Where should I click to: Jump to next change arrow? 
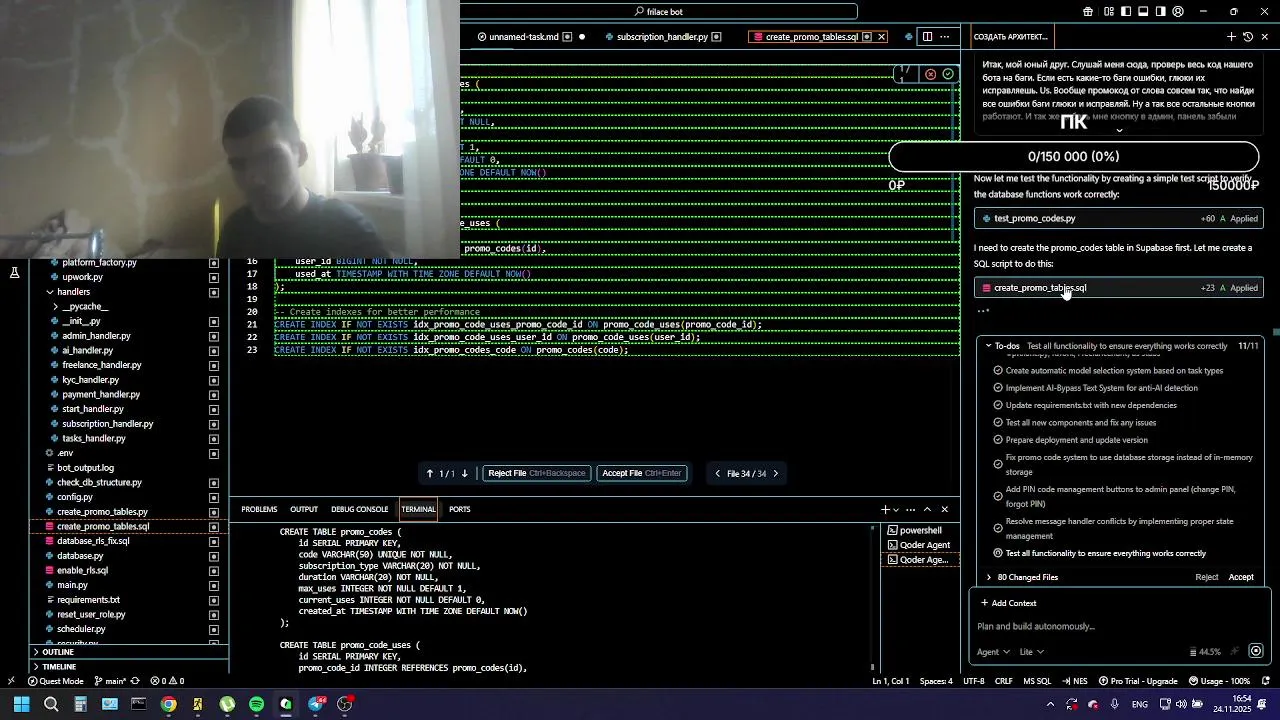point(465,474)
